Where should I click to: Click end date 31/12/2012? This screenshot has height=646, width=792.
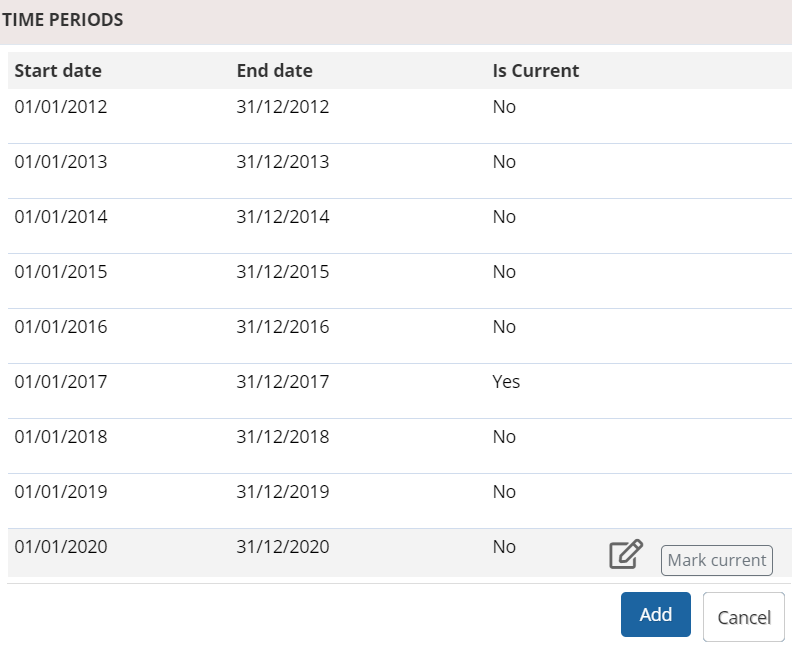pyautogui.click(x=282, y=107)
